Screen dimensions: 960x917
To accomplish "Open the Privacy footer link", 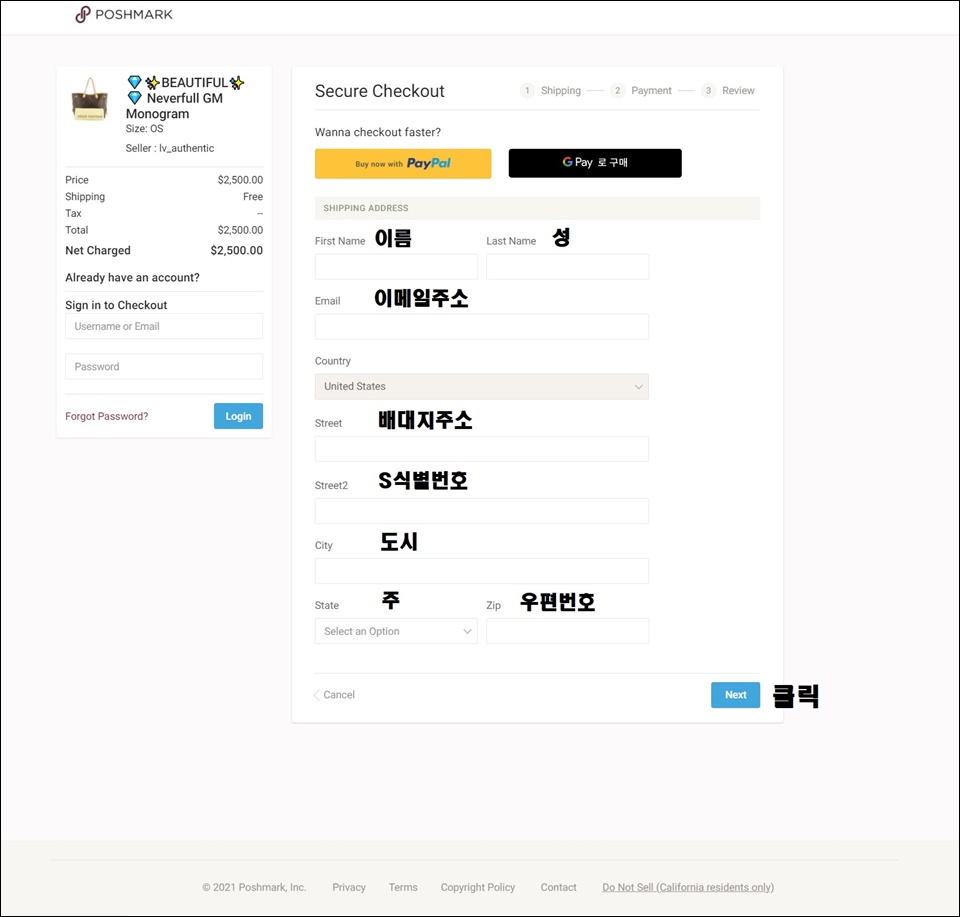I will click(349, 888).
